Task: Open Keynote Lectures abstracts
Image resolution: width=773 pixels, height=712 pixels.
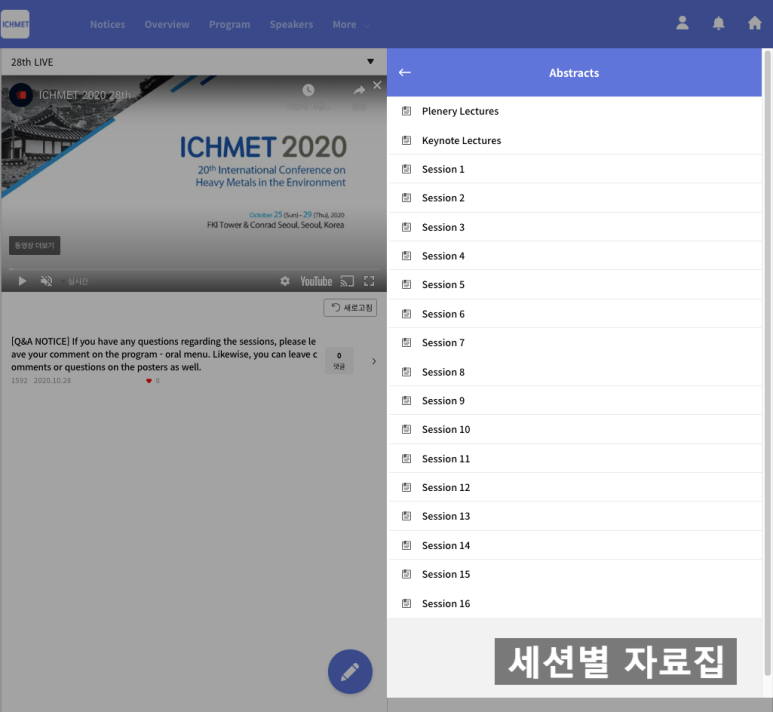Action: (x=575, y=141)
